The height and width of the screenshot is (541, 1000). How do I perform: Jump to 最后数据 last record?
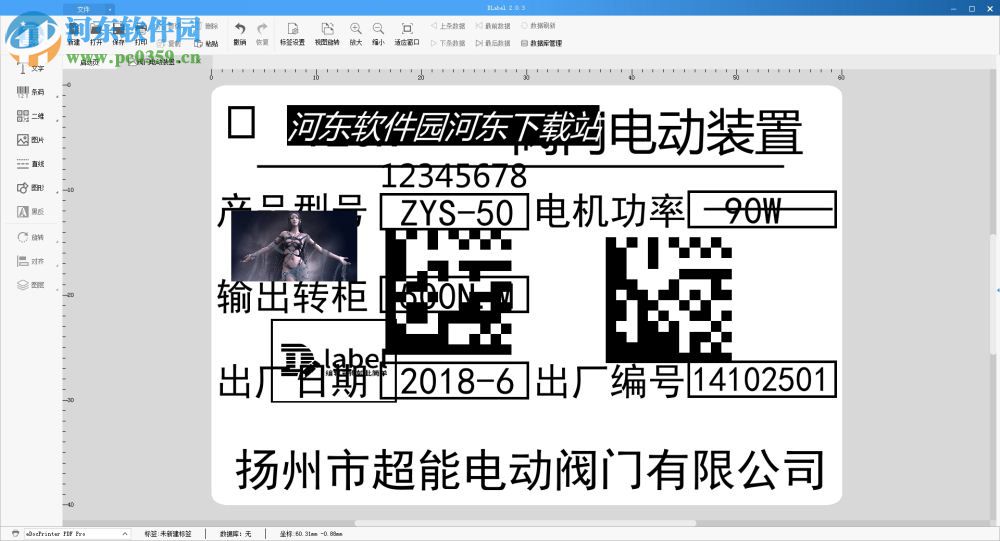pos(493,43)
